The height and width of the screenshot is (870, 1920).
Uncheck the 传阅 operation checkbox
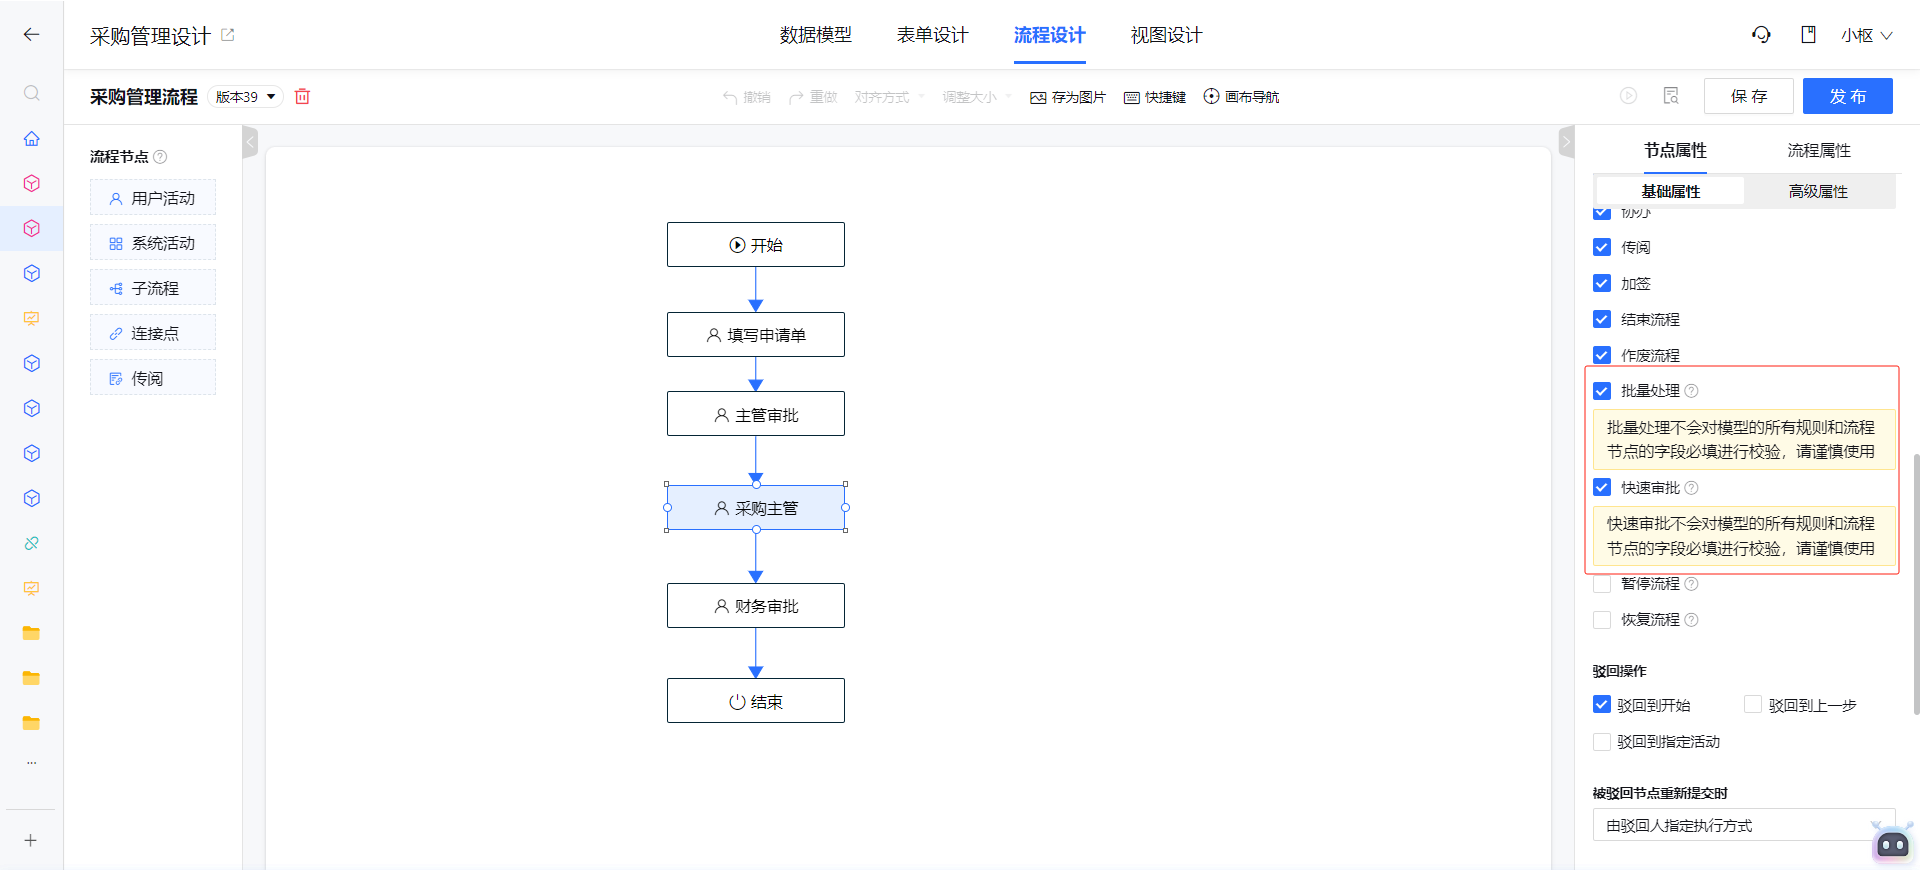[1602, 247]
